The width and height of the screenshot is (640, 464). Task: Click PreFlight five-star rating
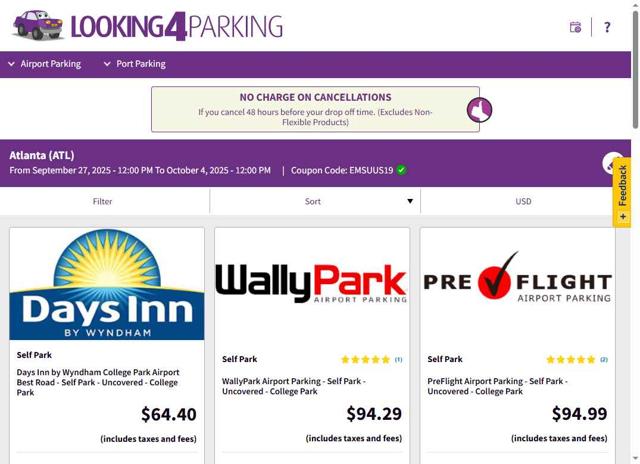point(570,359)
